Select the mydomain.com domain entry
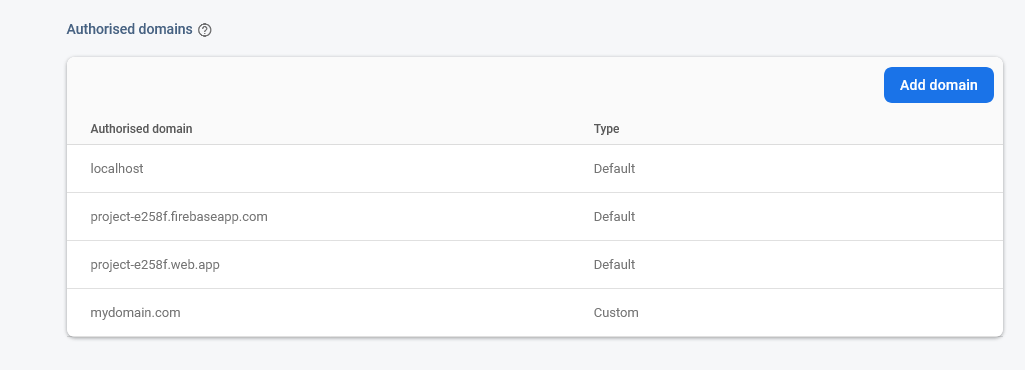This screenshot has height=370, width=1025. tap(135, 312)
